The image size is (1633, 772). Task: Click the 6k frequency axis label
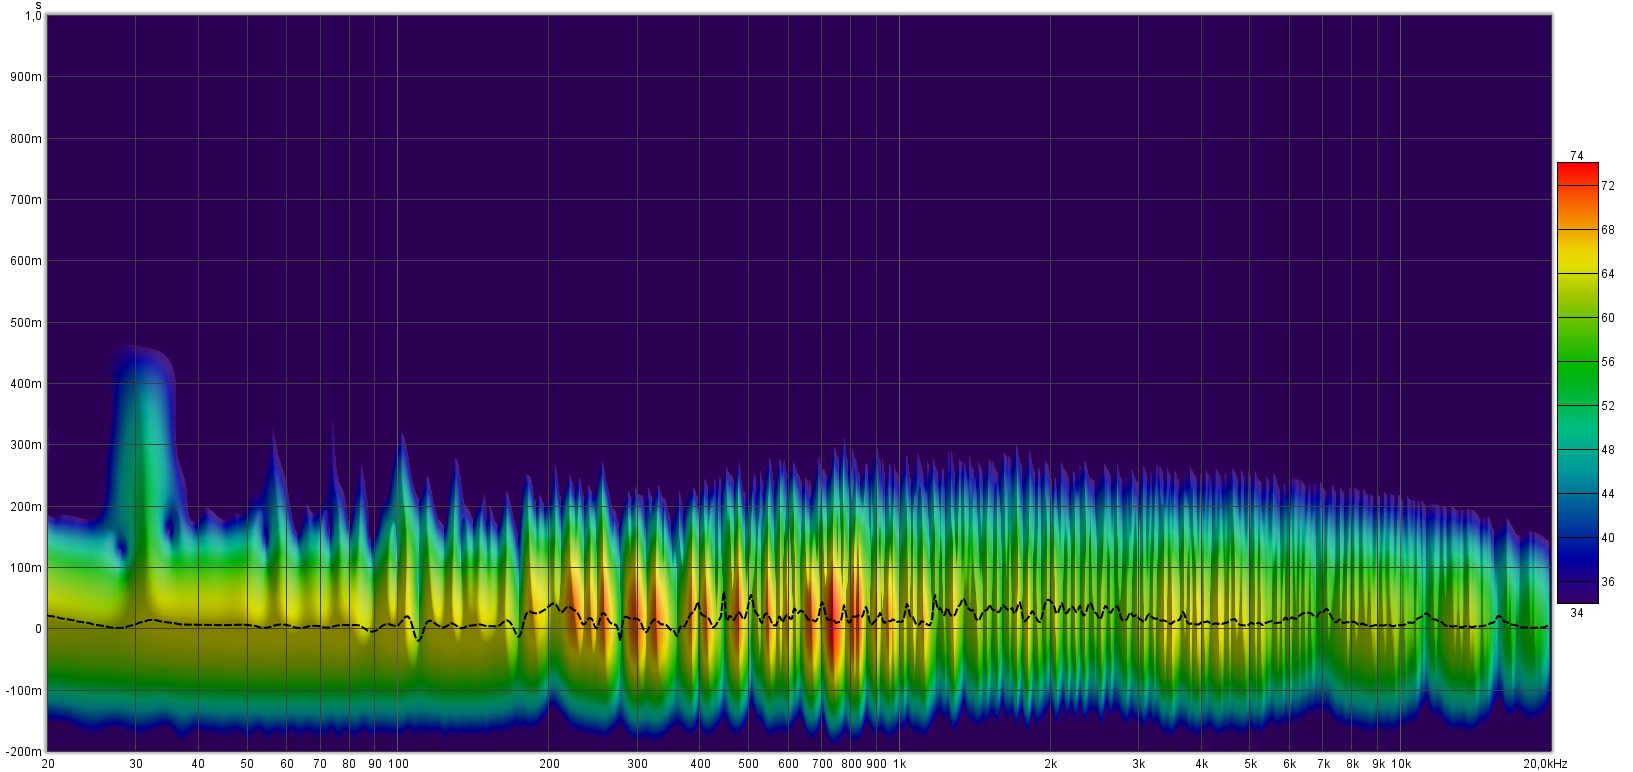tap(1290, 764)
